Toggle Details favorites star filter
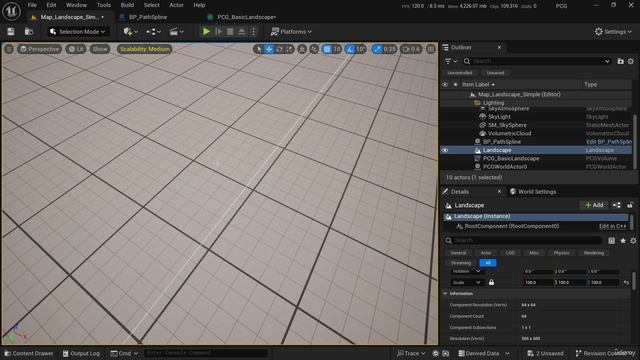The height and width of the screenshot is (360, 640). 623,240
